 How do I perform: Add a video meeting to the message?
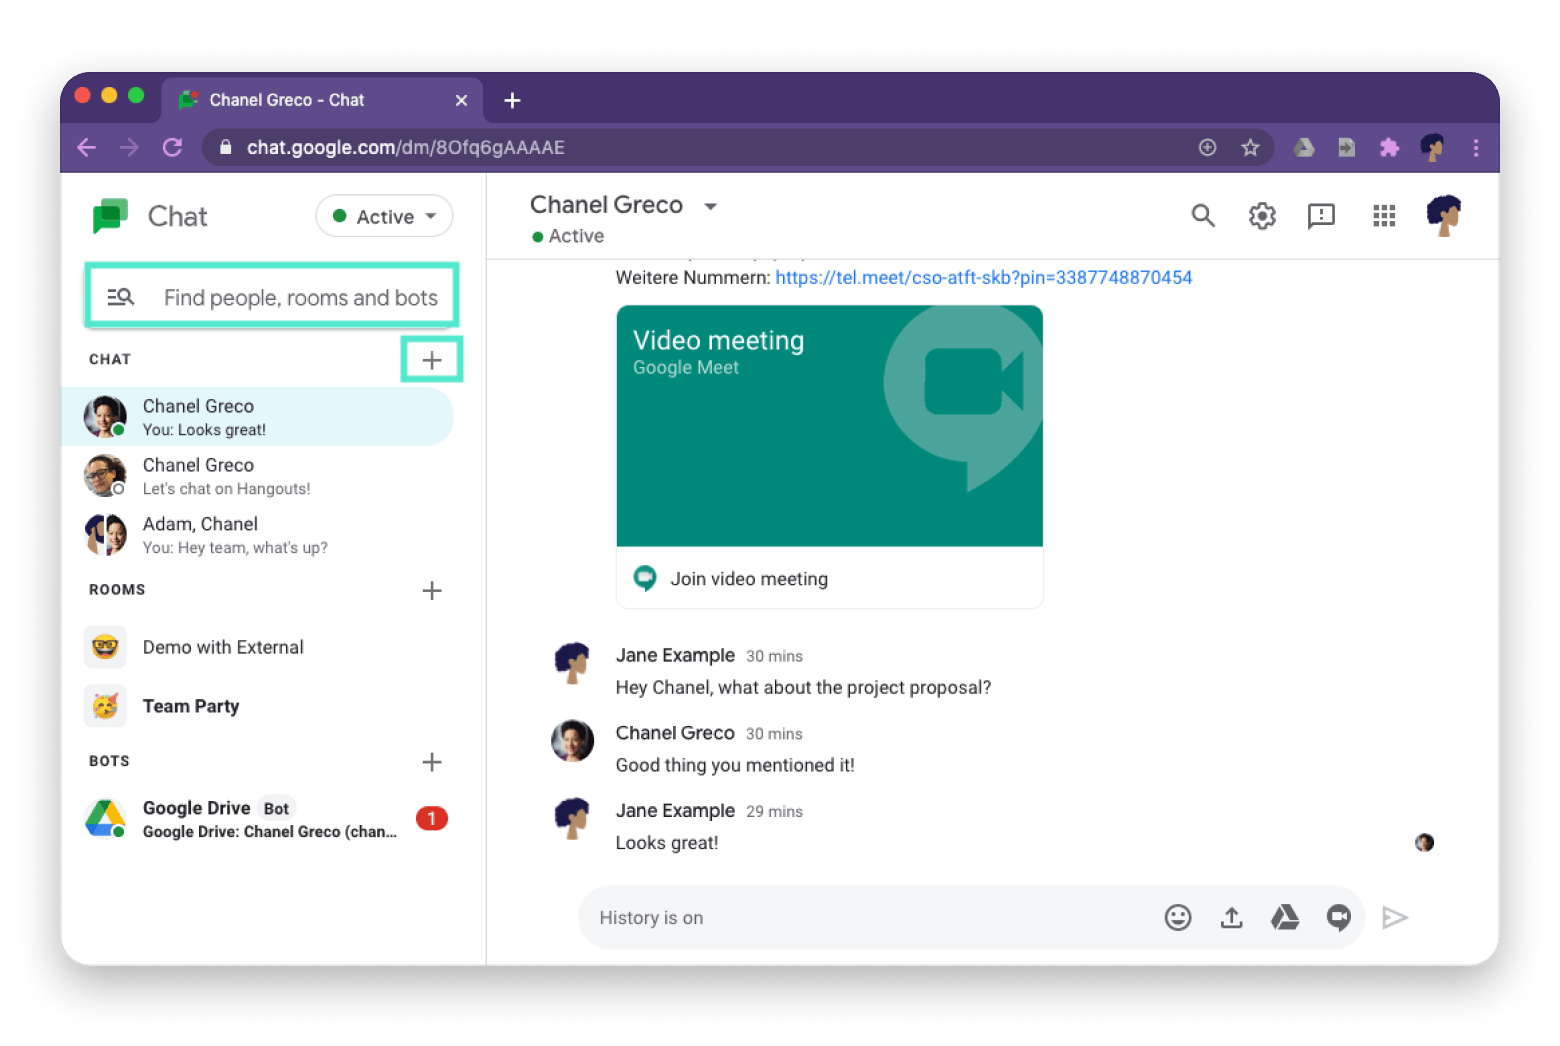point(1339,918)
